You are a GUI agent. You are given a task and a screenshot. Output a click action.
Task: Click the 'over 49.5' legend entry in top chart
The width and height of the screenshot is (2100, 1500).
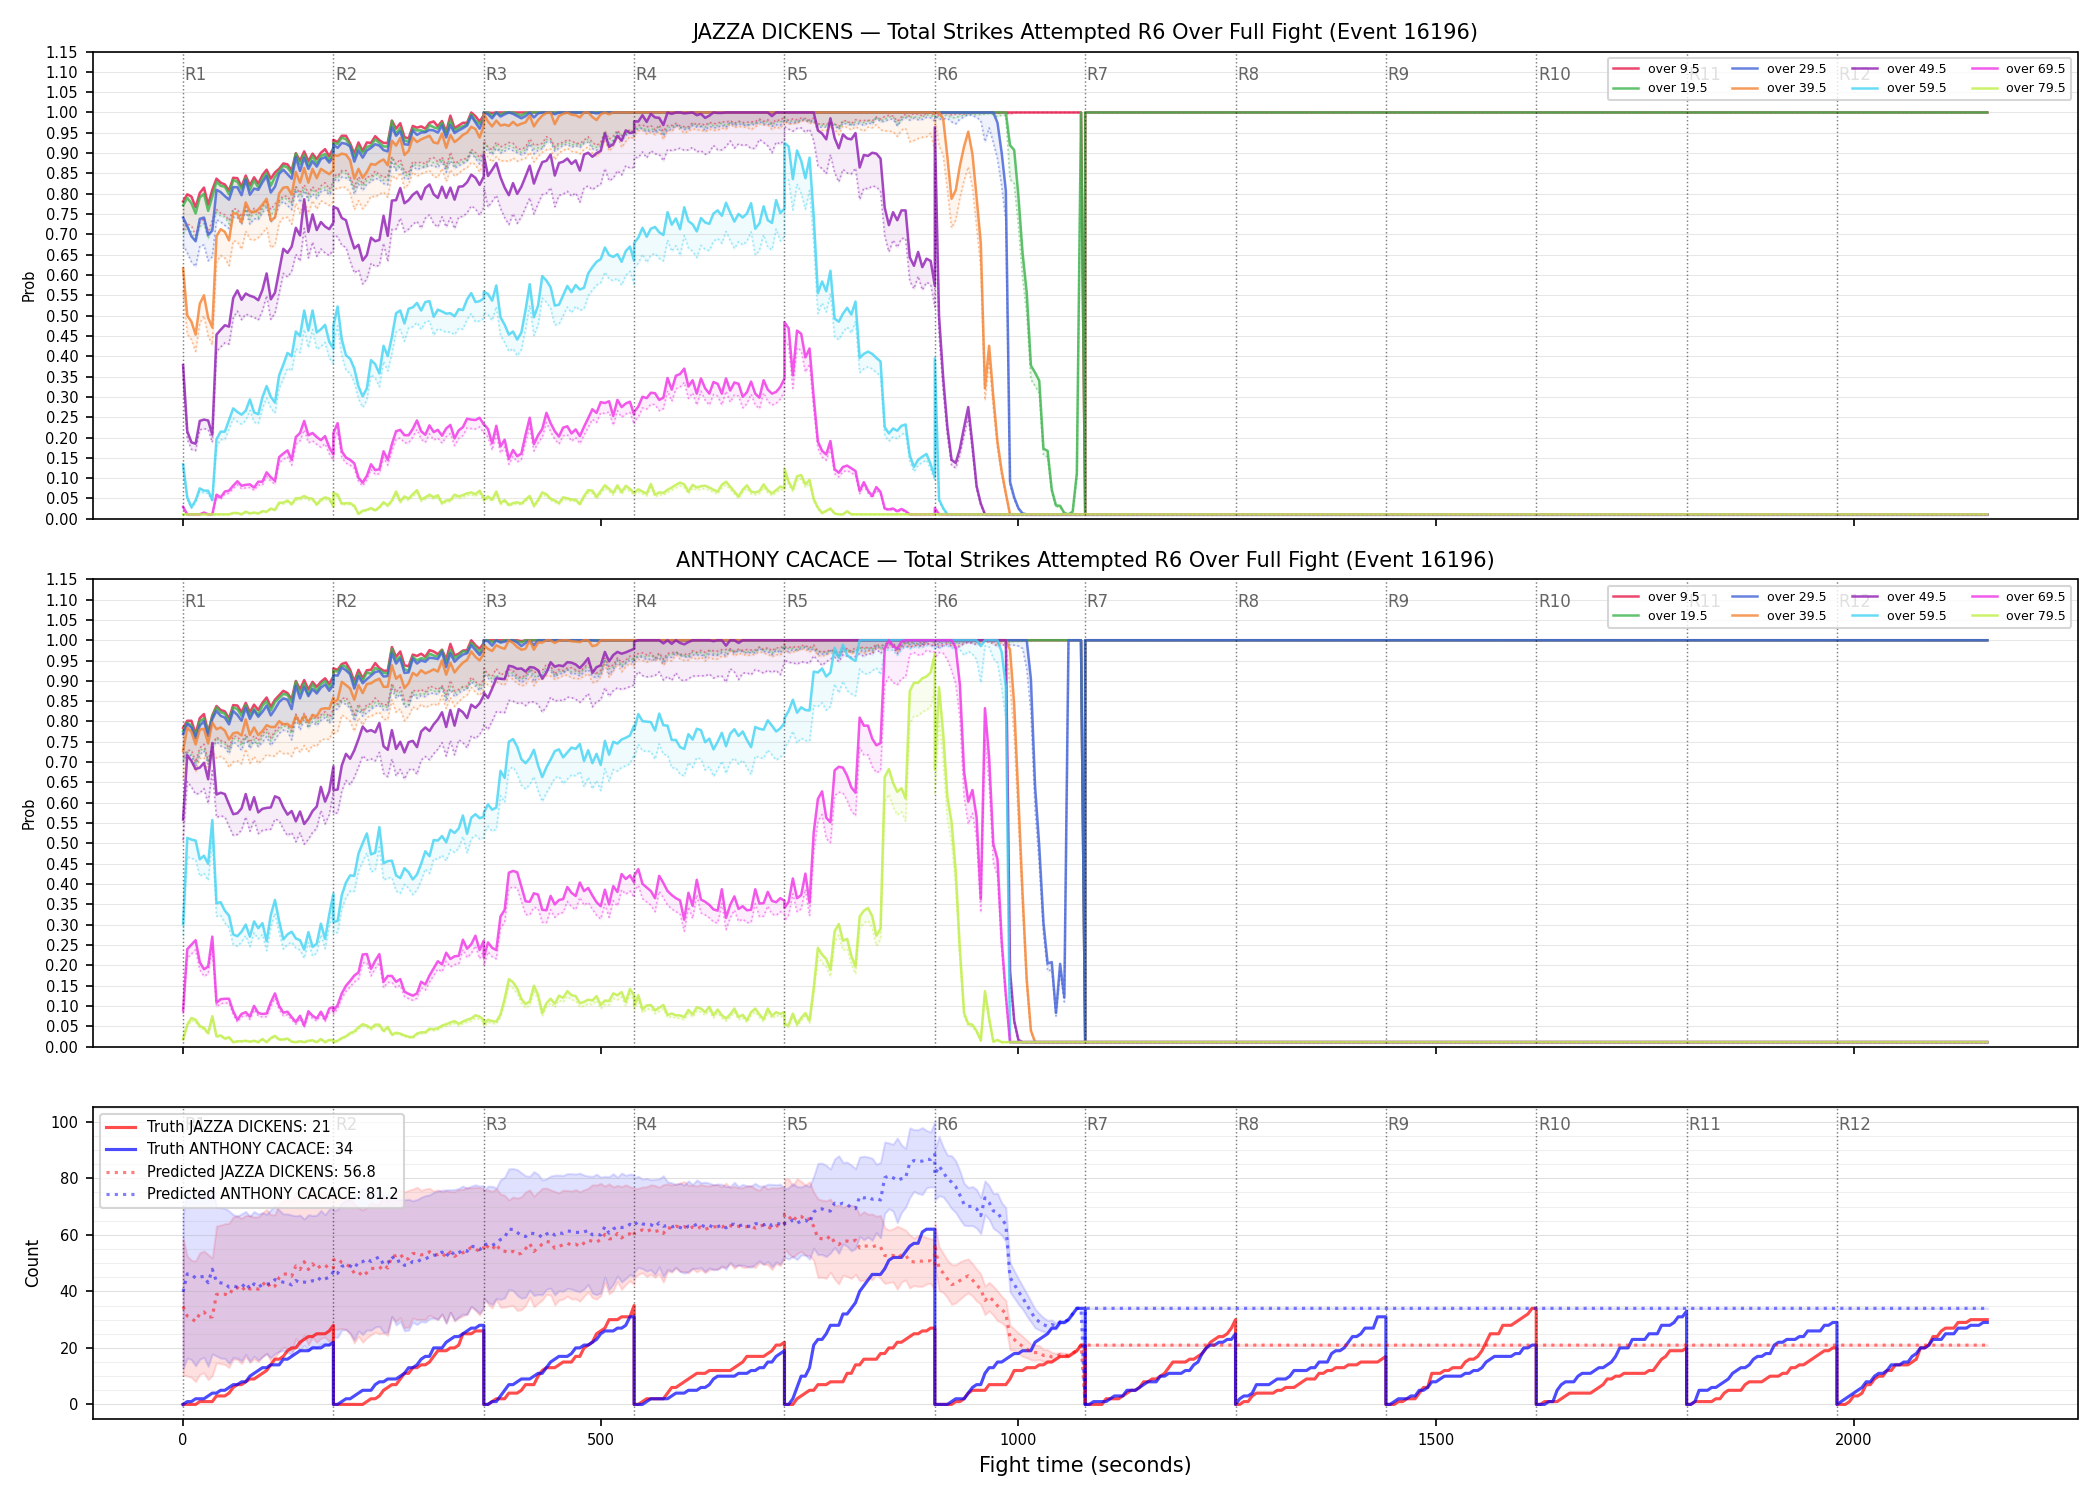1899,69
